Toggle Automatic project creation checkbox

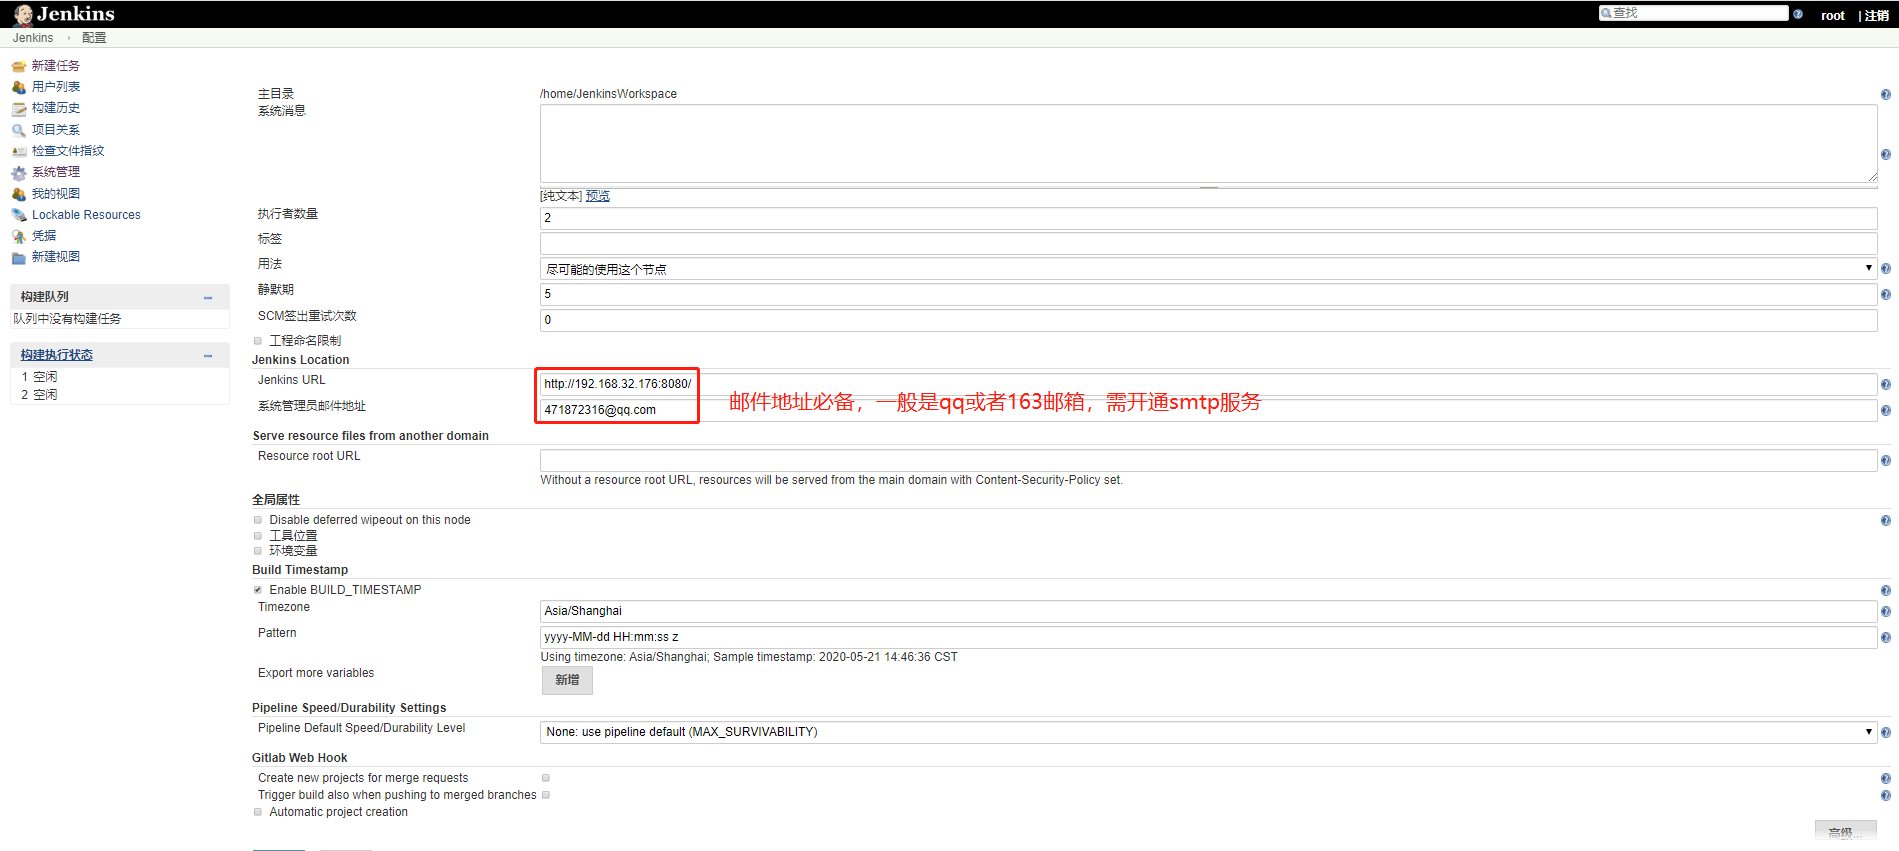pos(258,812)
